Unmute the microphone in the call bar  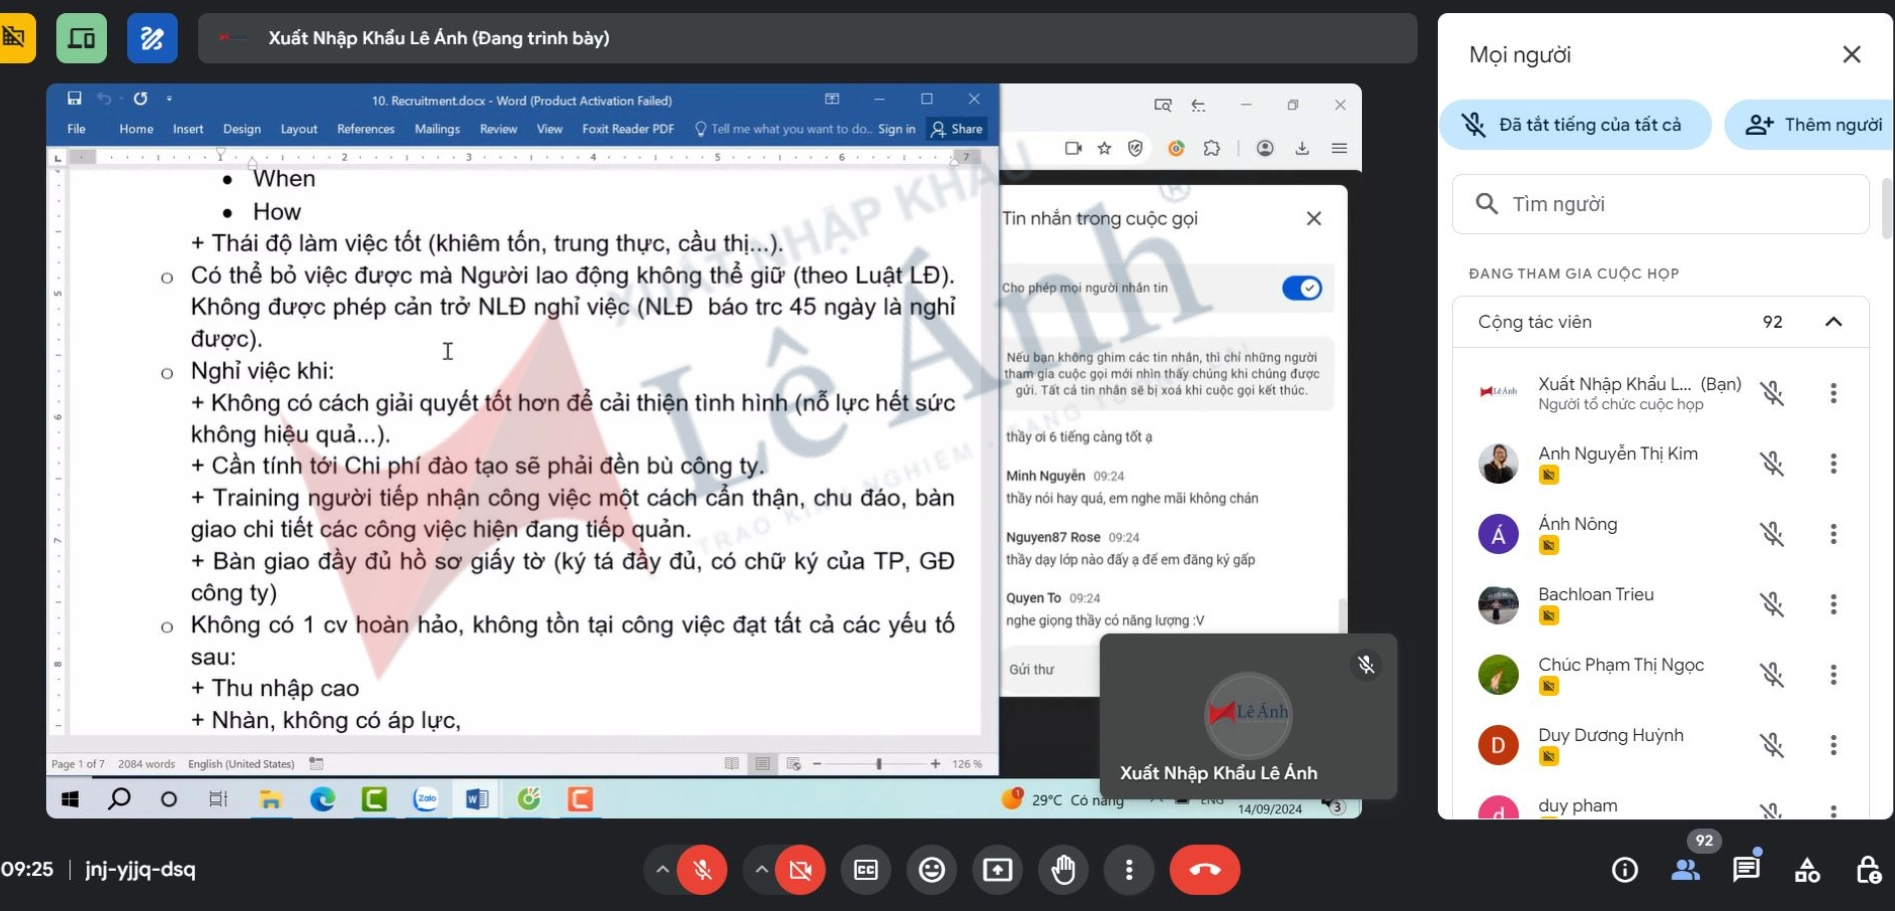coord(702,870)
